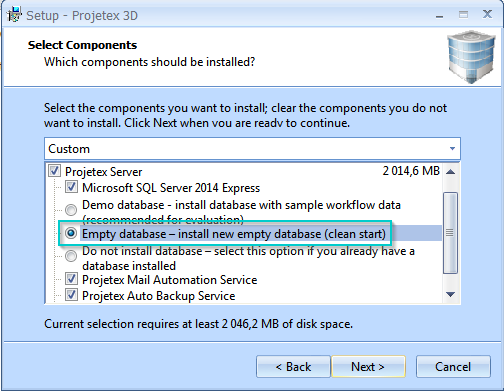Click the 'Projetex Mail Automation Service' label
The image size is (504, 392).
tap(170, 280)
